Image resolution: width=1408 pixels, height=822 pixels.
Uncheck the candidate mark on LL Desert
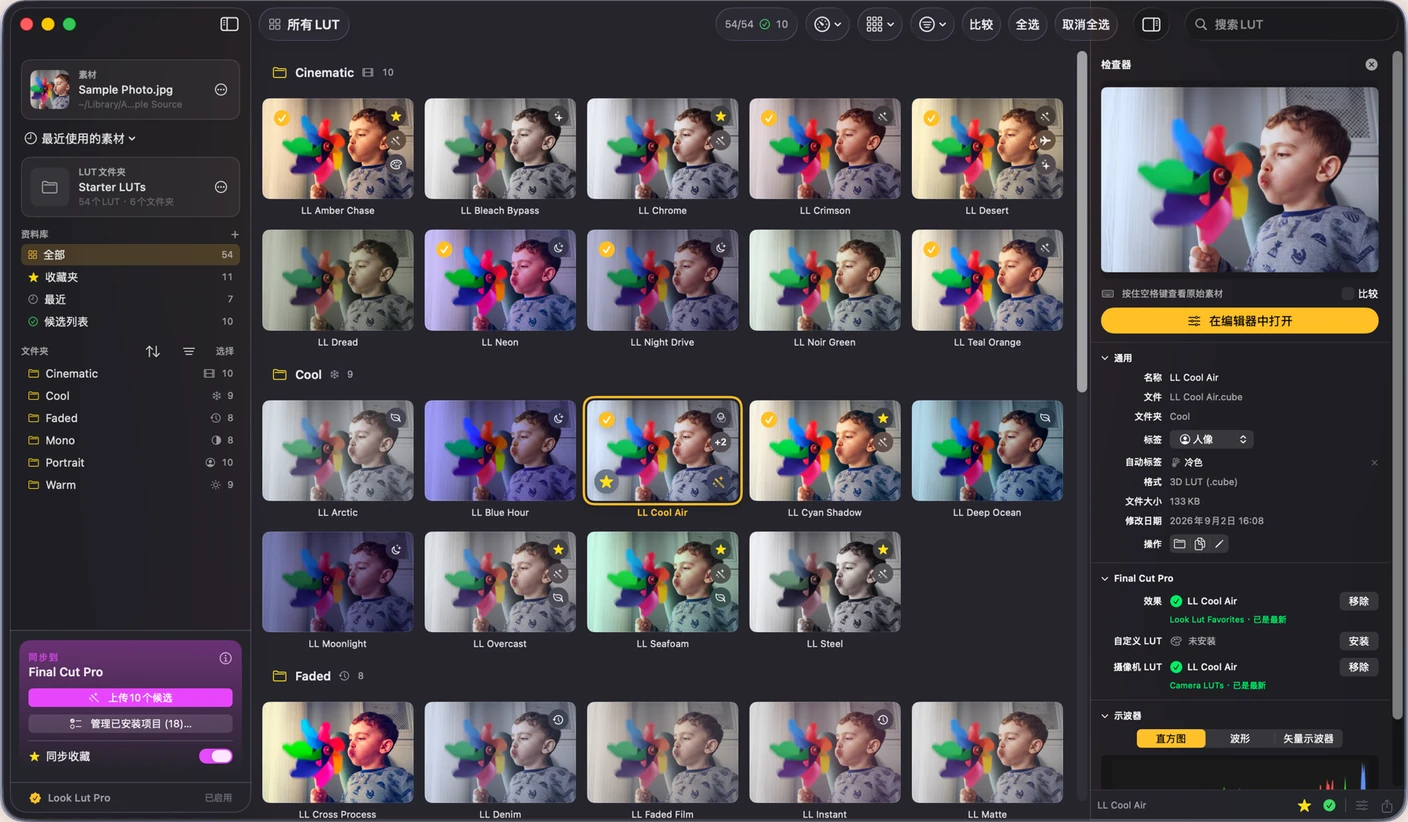(931, 118)
